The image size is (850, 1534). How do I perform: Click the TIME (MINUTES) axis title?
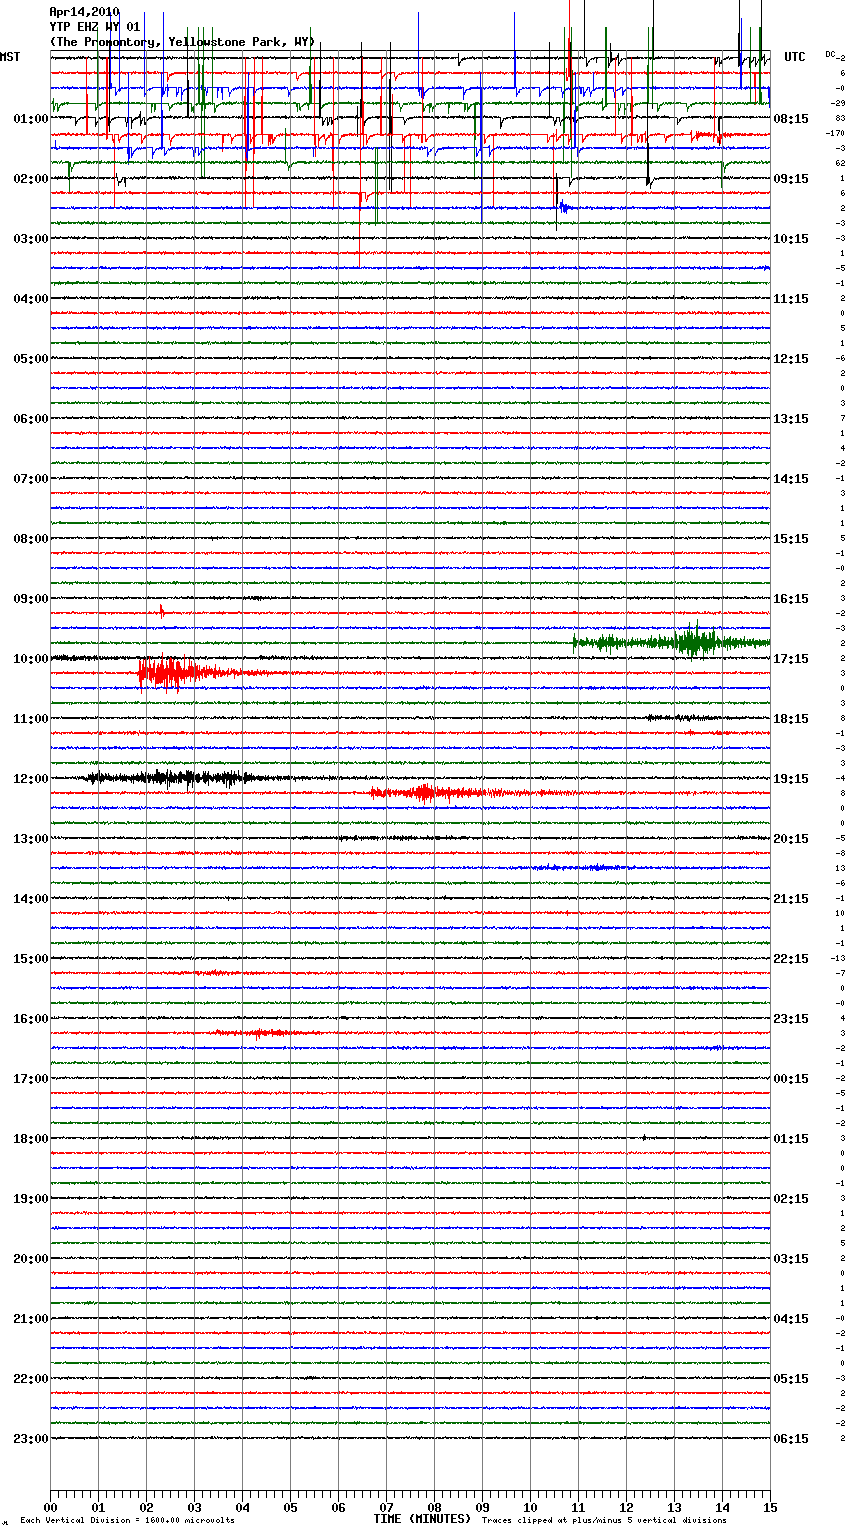(x=422, y=1519)
